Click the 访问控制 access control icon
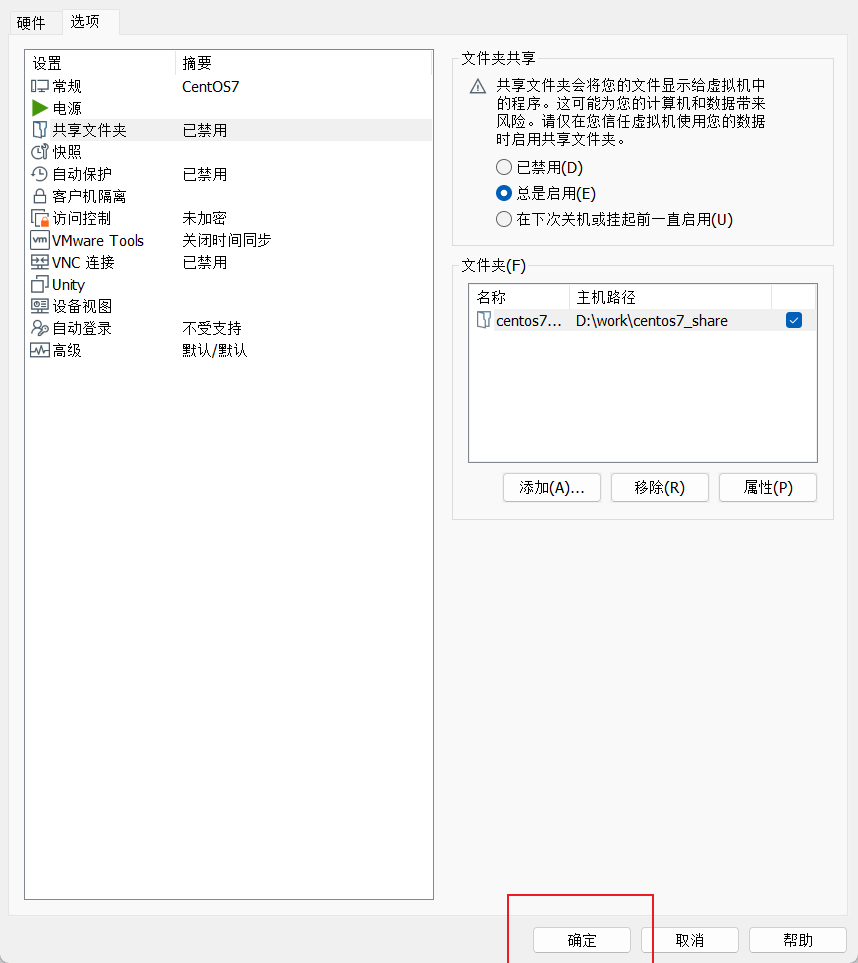The image size is (858, 963). pyautogui.click(x=40, y=218)
